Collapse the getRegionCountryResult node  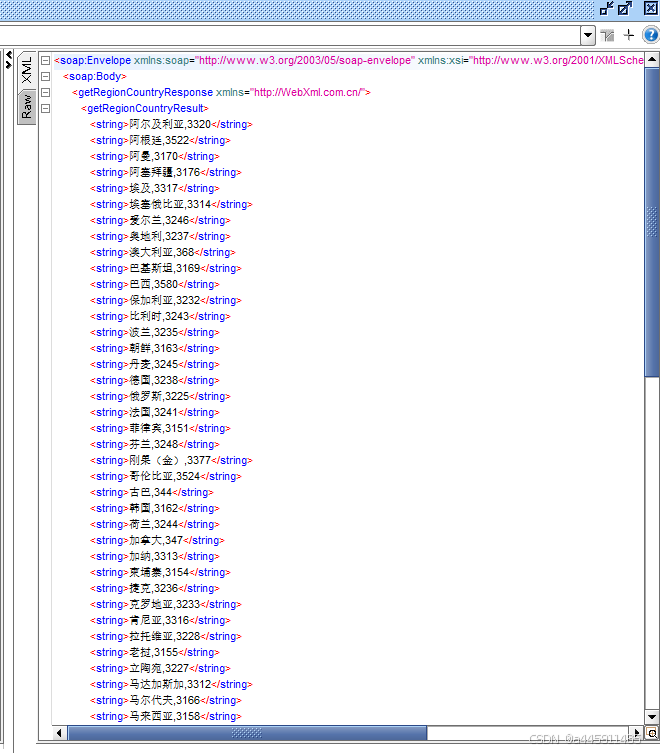[x=46, y=109]
